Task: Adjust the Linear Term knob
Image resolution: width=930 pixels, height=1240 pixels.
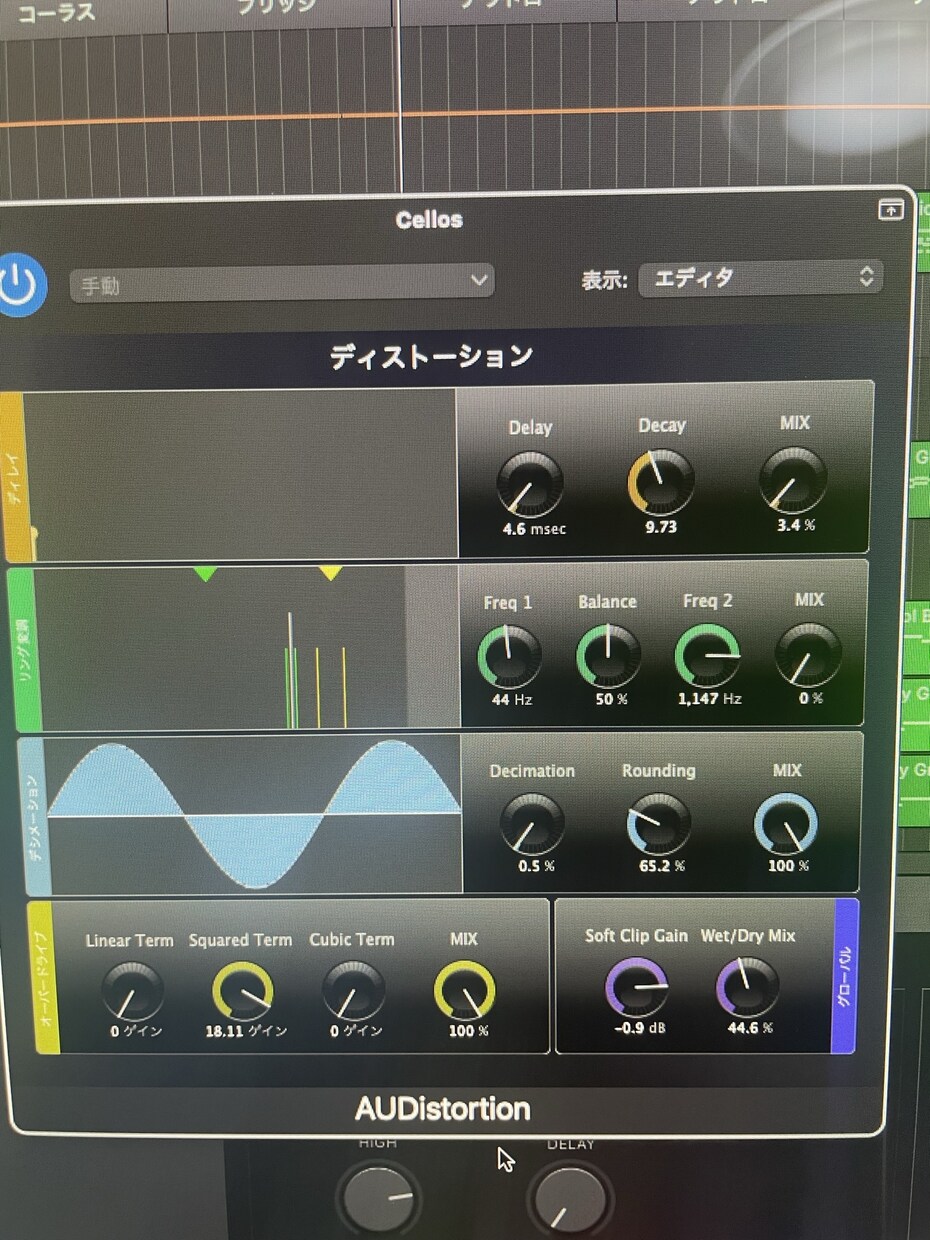Action: [132, 992]
